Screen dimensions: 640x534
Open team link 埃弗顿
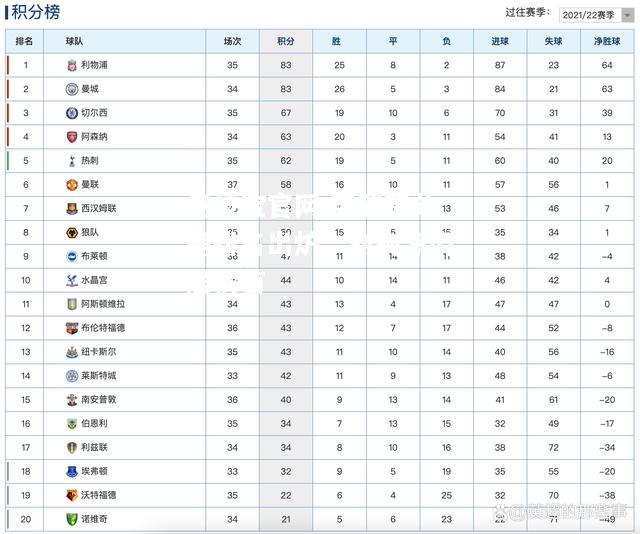click(x=94, y=471)
